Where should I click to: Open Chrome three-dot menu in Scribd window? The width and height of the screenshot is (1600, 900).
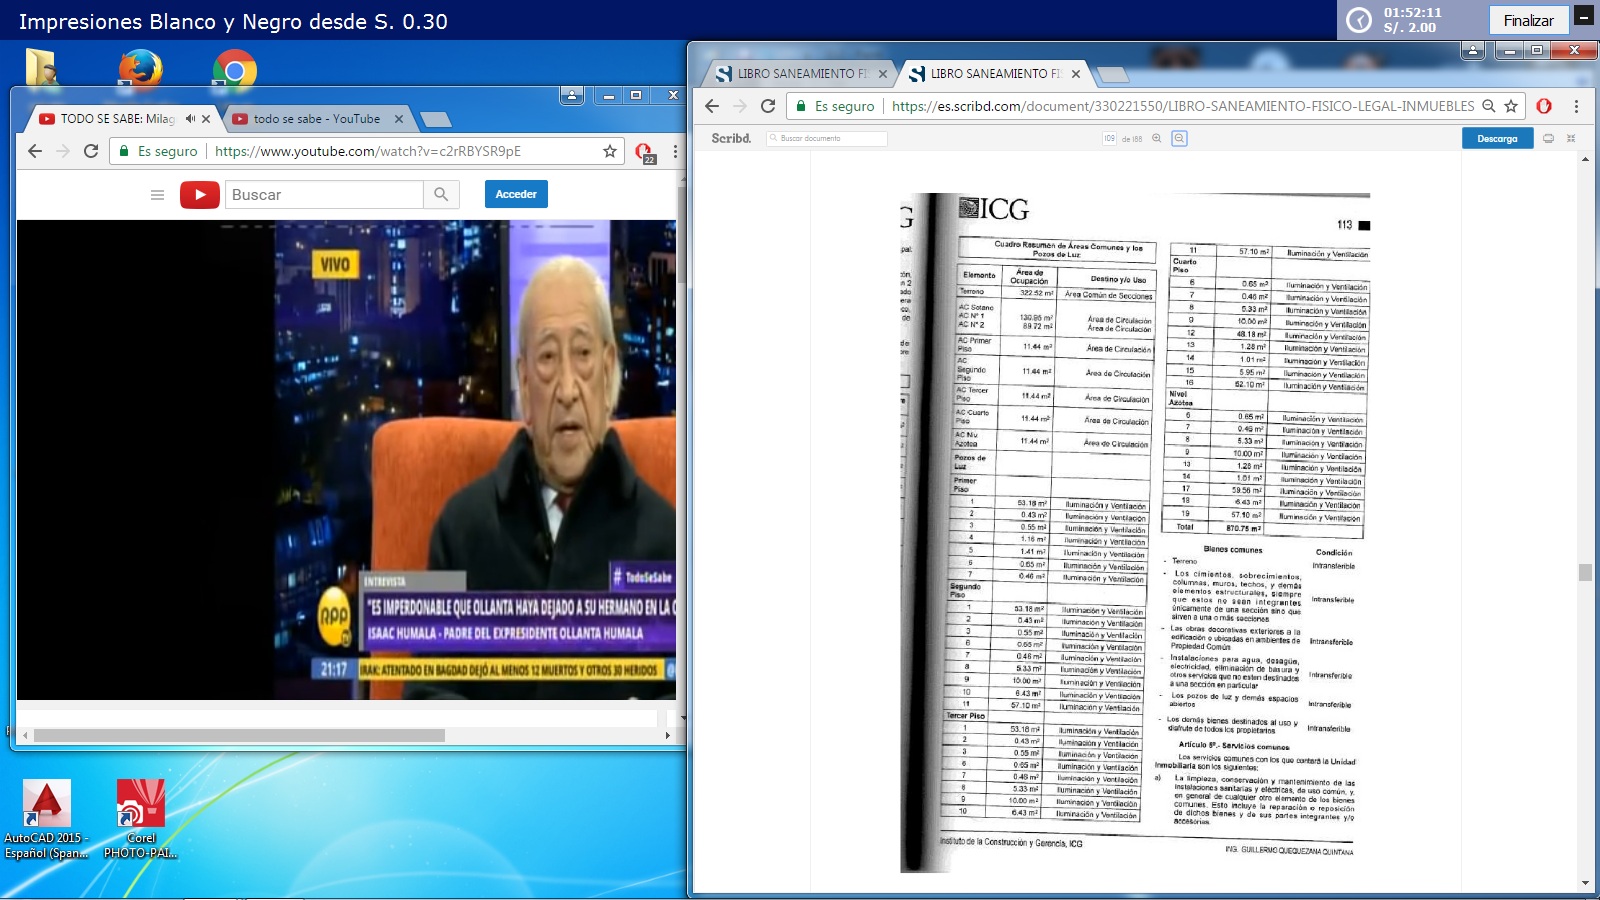1576,106
